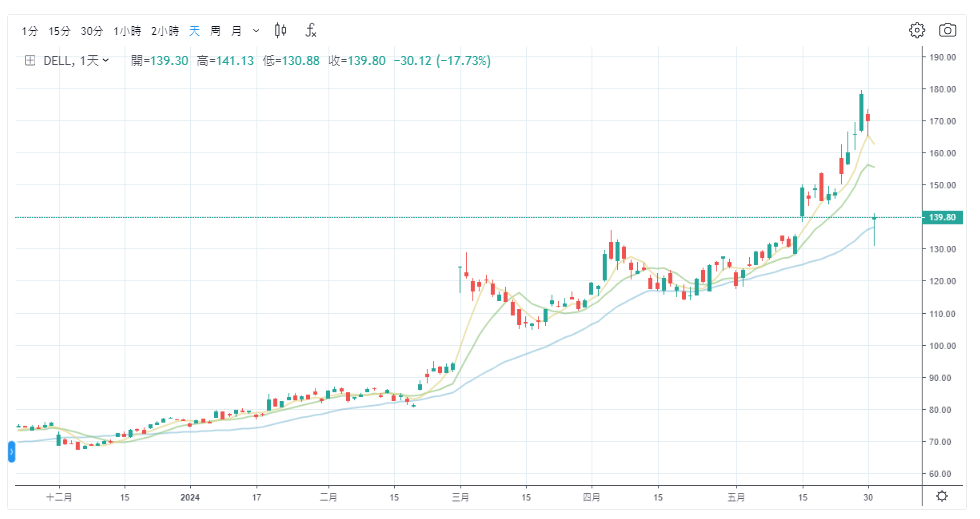Click the 60.00 price axis label

(x=942, y=474)
